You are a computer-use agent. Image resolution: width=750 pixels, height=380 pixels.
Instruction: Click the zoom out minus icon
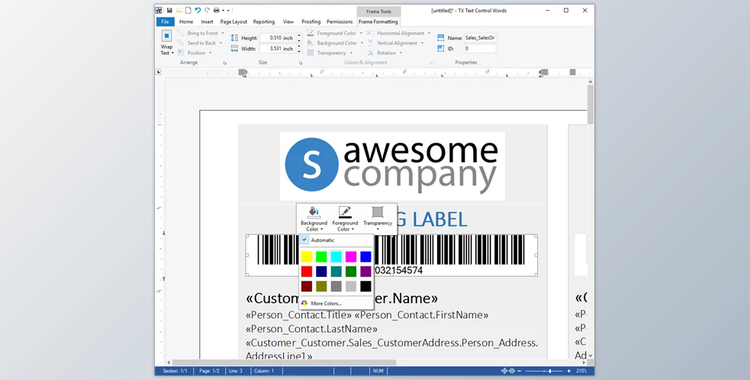(519, 371)
